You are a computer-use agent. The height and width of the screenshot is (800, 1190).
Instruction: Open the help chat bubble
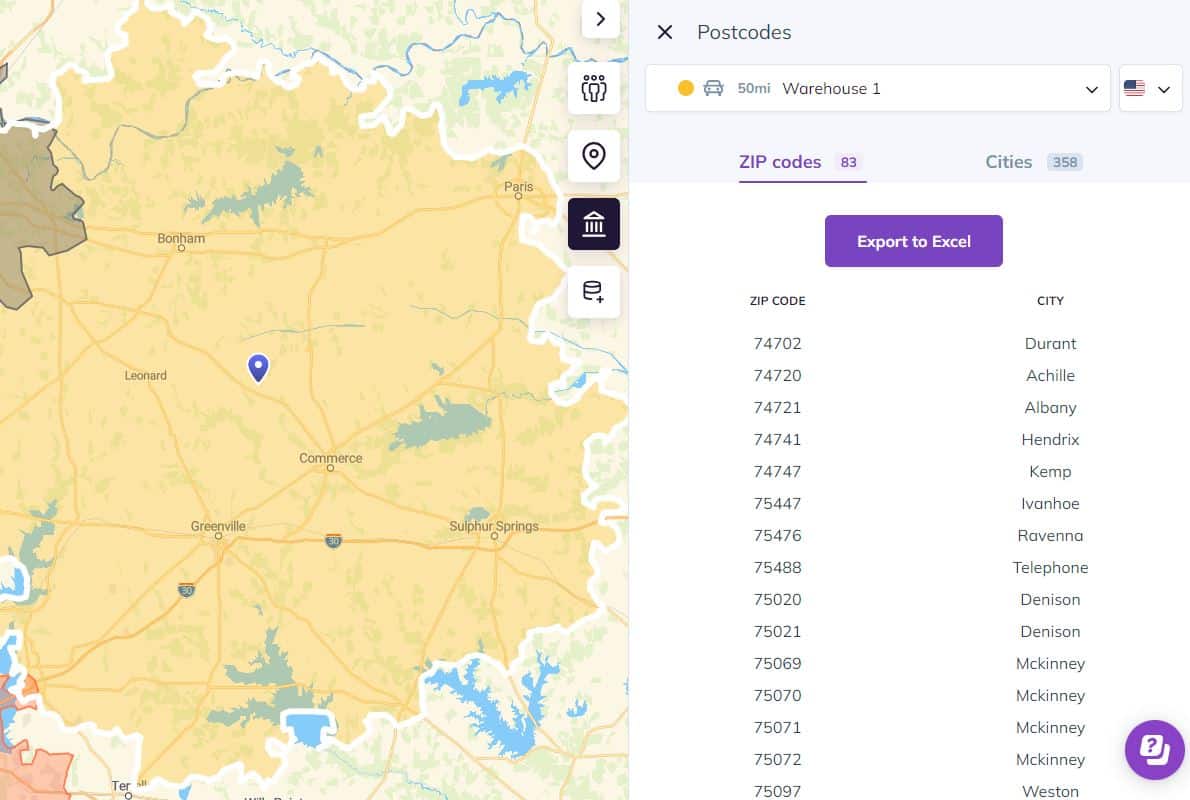[x=1154, y=749]
